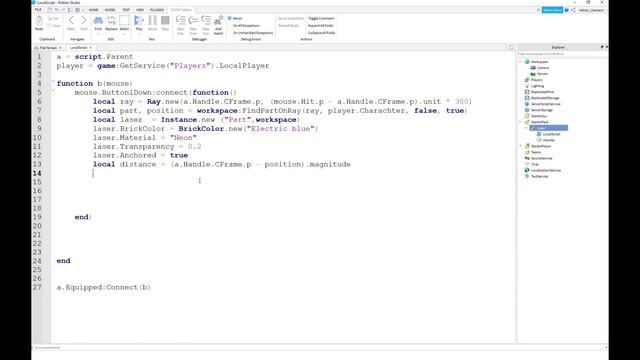The height and width of the screenshot is (360, 640).
Task: Click the command bar input field
Action: click(318, 348)
